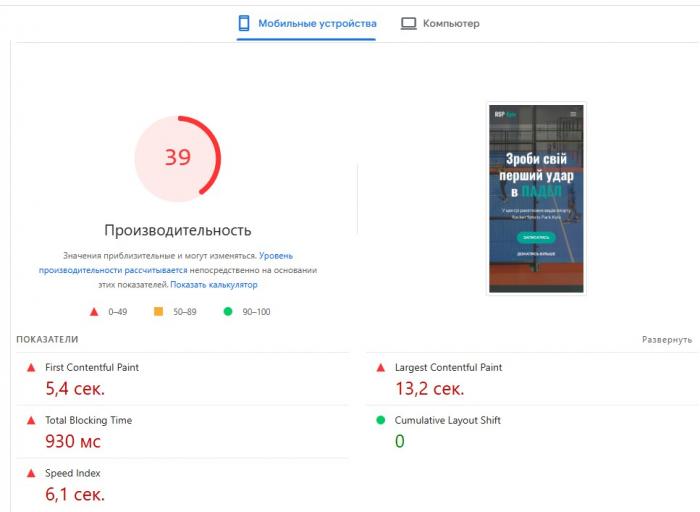Image resolution: width=700 pixels, height=512 pixels.
Task: Click the 5,4 сек. value
Action: click(x=75, y=389)
